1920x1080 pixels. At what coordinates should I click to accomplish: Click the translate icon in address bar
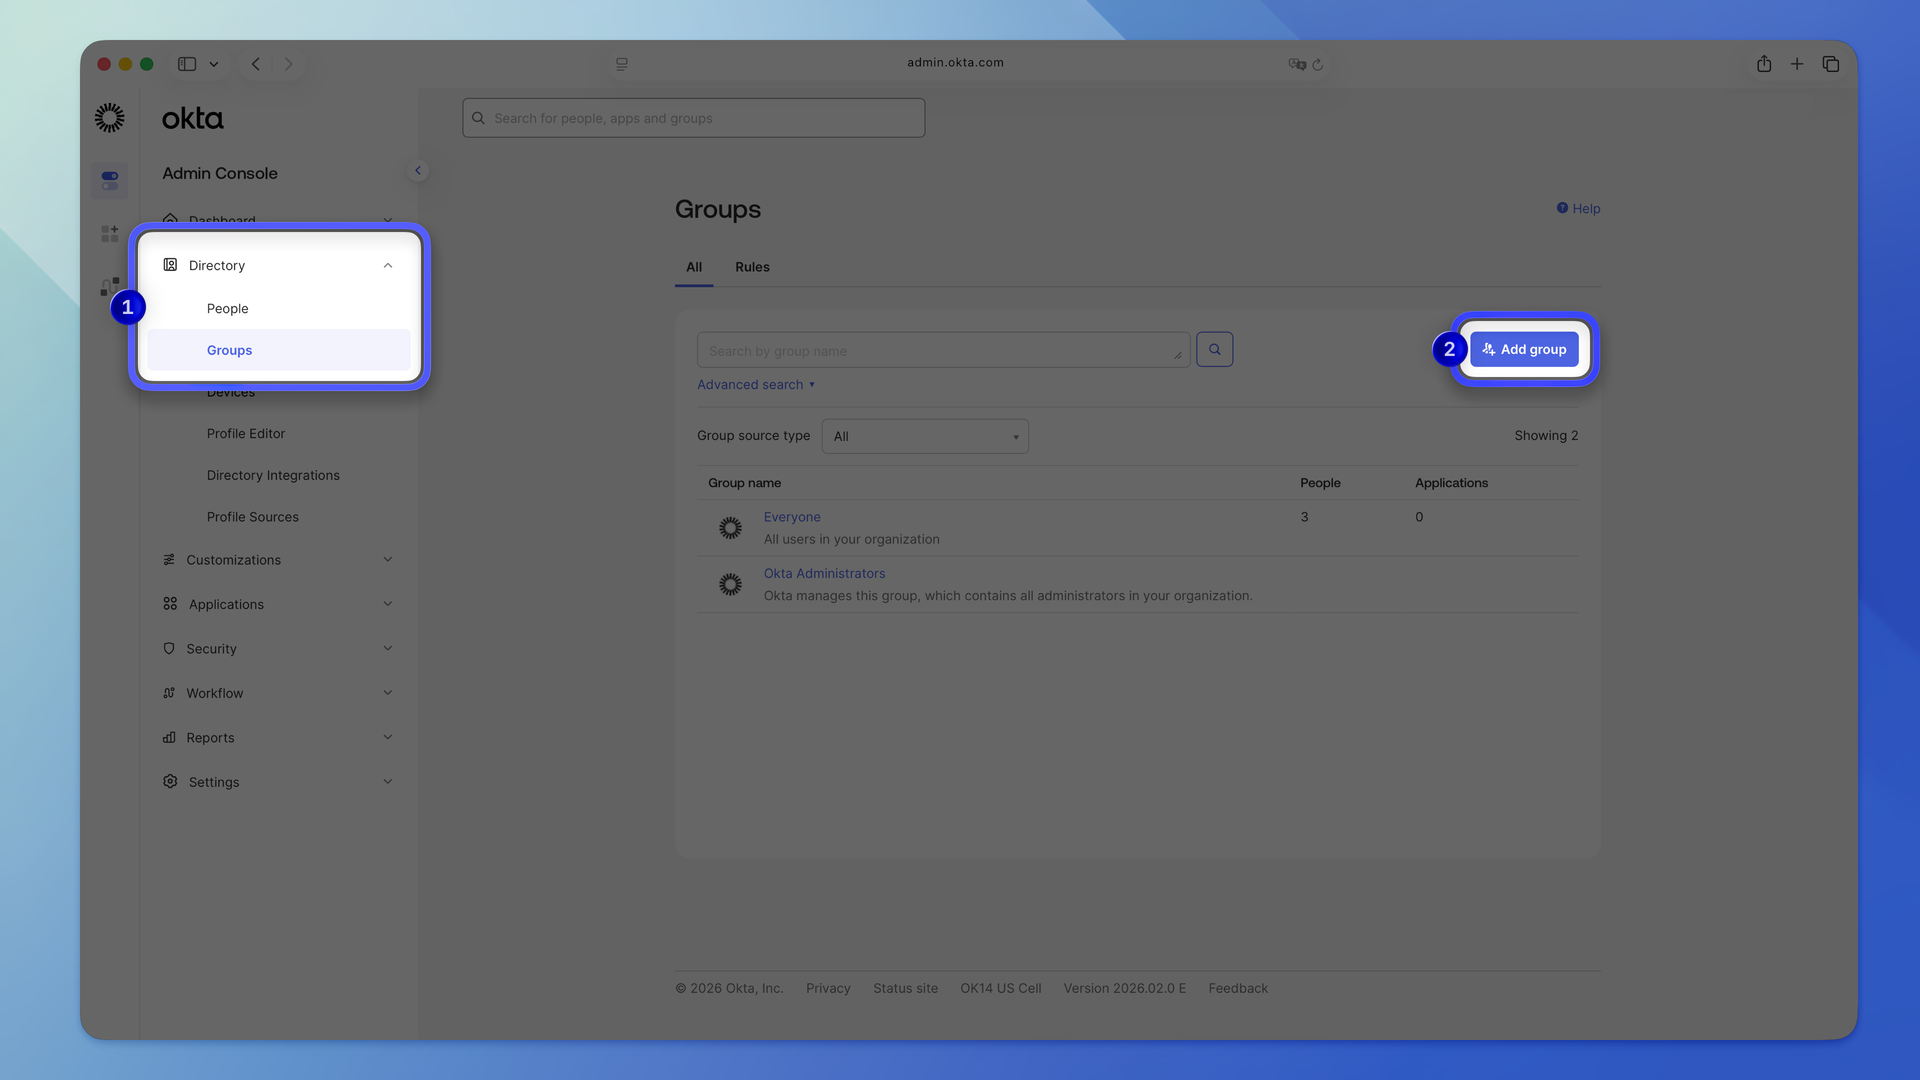click(x=1297, y=64)
